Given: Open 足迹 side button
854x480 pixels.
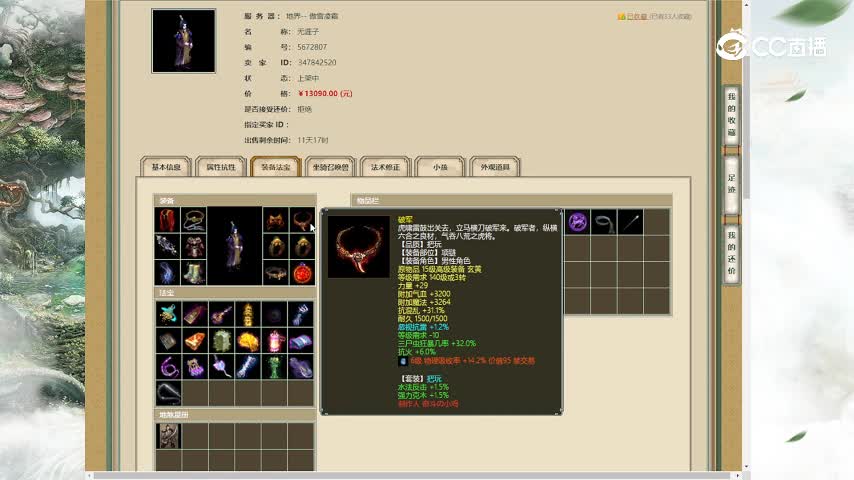Looking at the screenshot, I should 731,184.
